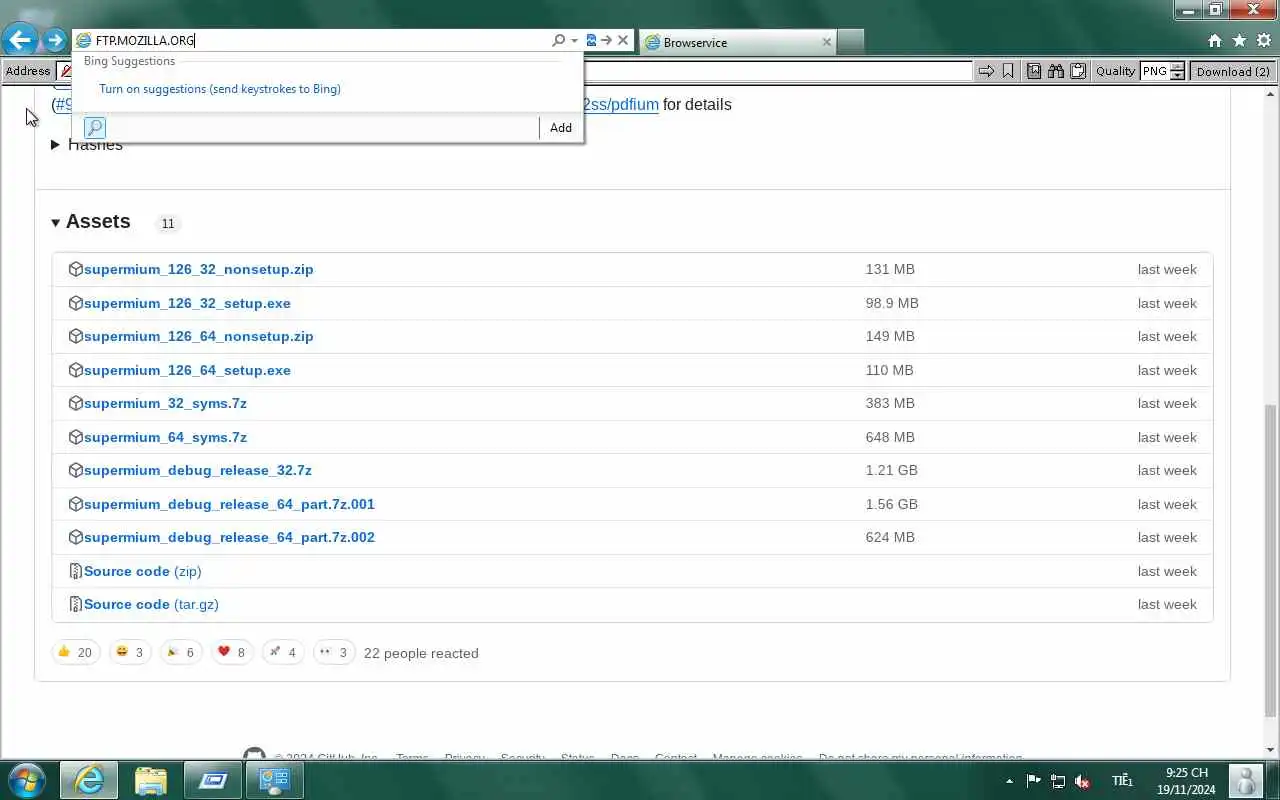This screenshot has height=800, width=1280.
Task: Download Source code (zip)
Action: 143,571
